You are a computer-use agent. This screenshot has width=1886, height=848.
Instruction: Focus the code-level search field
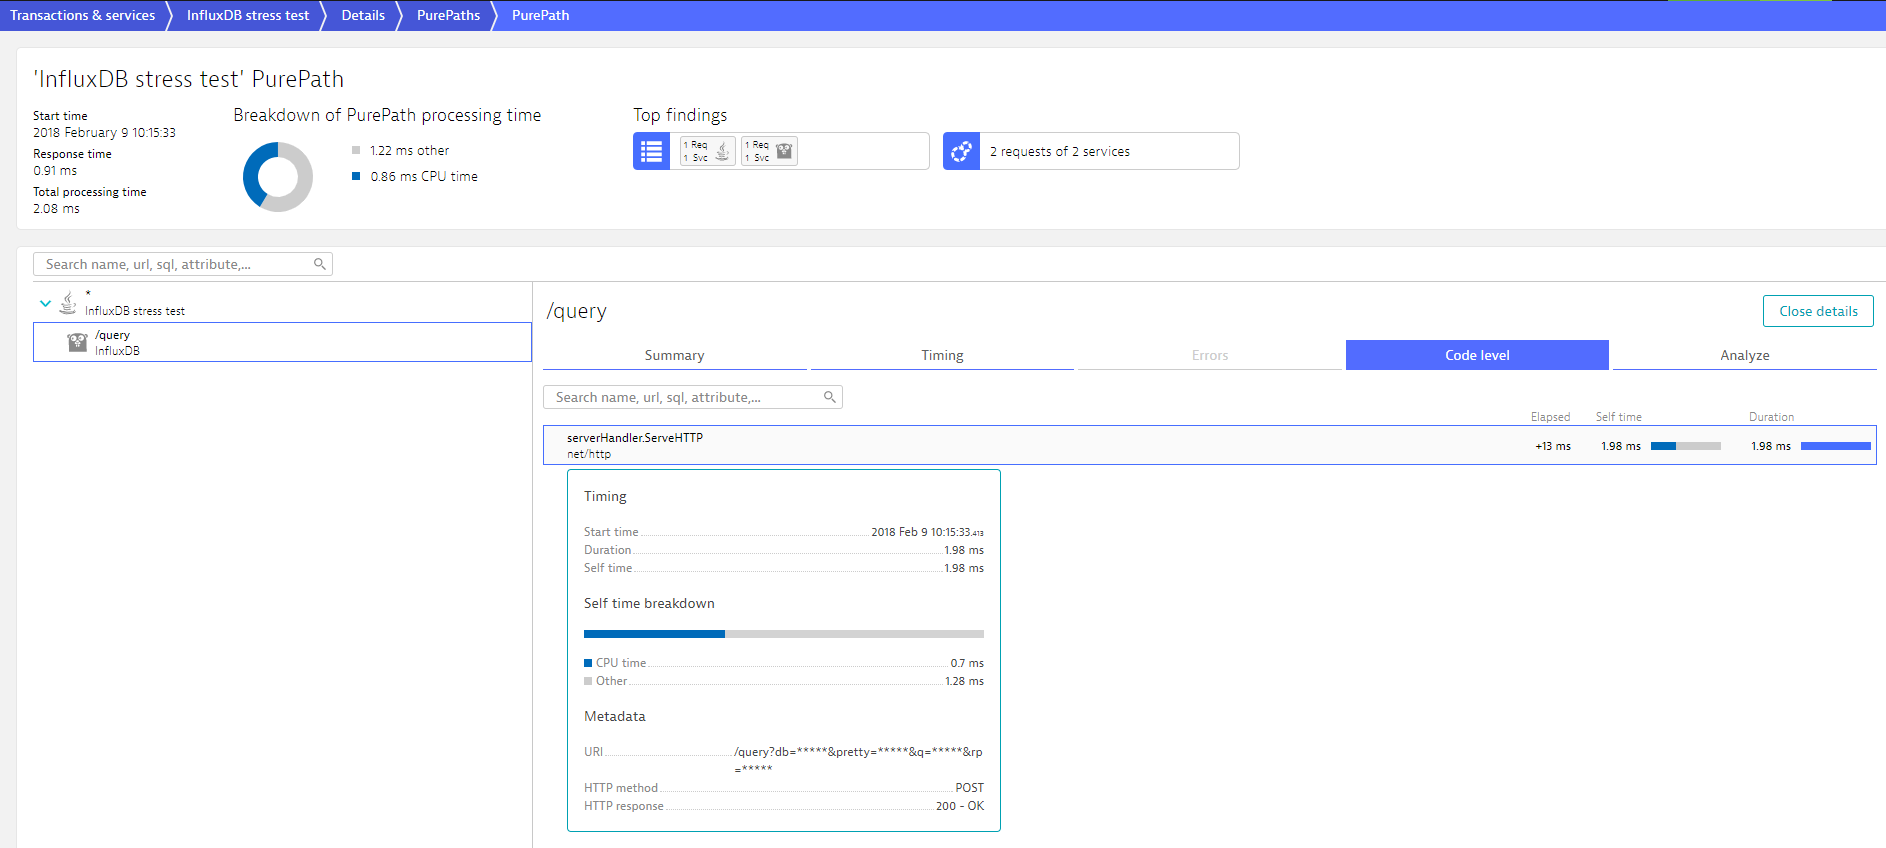pos(693,397)
